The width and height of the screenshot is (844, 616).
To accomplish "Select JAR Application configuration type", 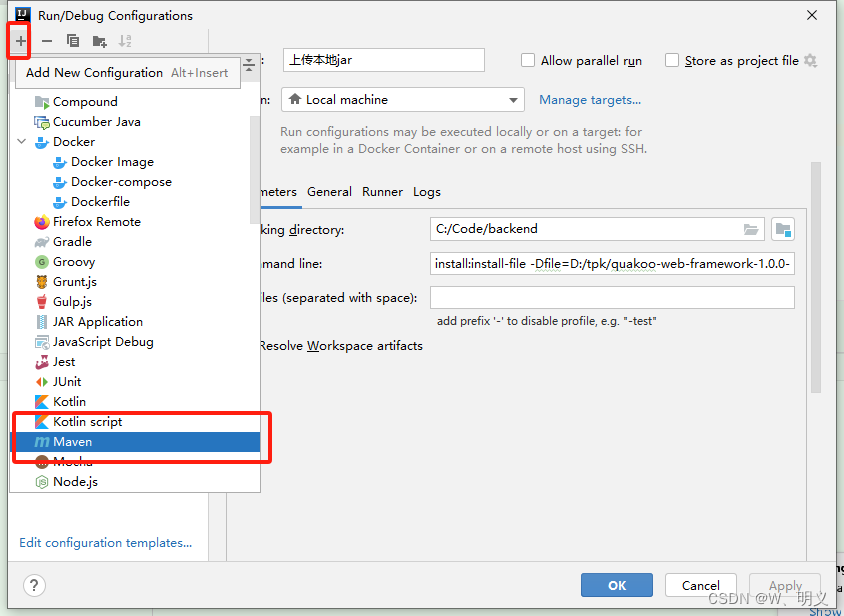I will tap(135, 321).
